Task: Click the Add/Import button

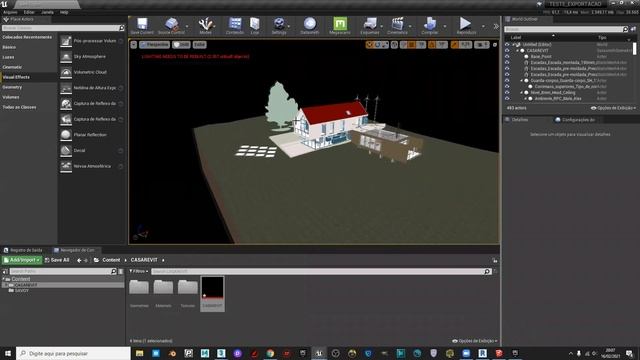Action: [22, 260]
